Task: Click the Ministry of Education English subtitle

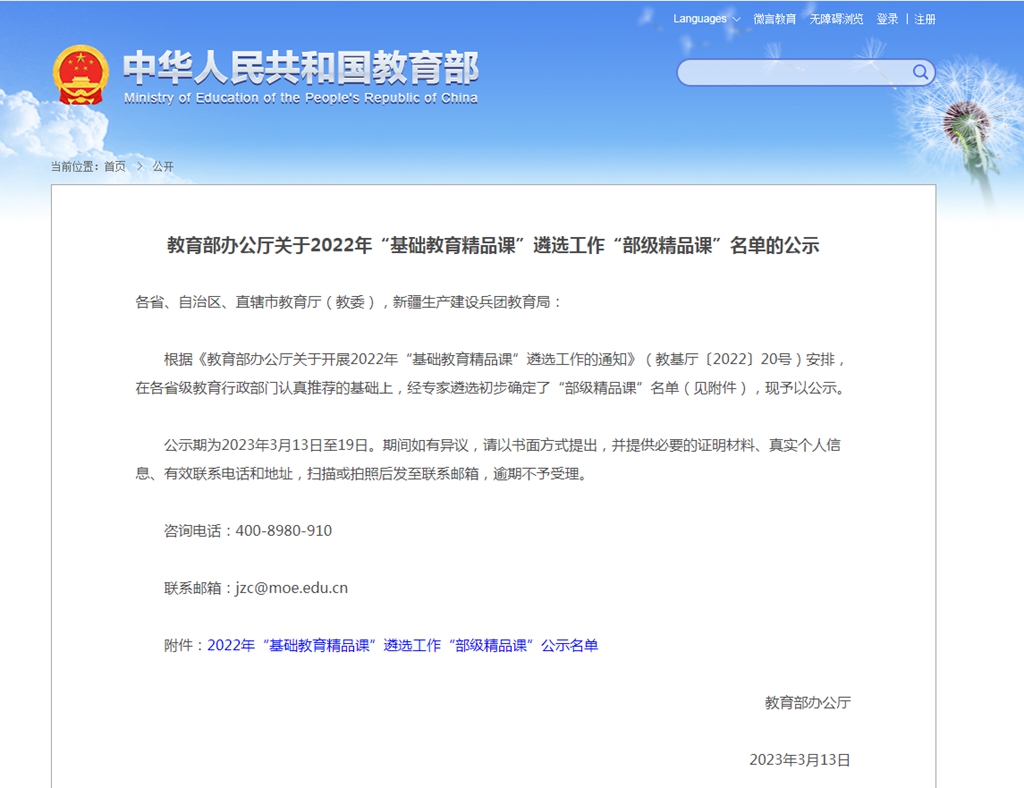Action: pyautogui.click(x=301, y=98)
